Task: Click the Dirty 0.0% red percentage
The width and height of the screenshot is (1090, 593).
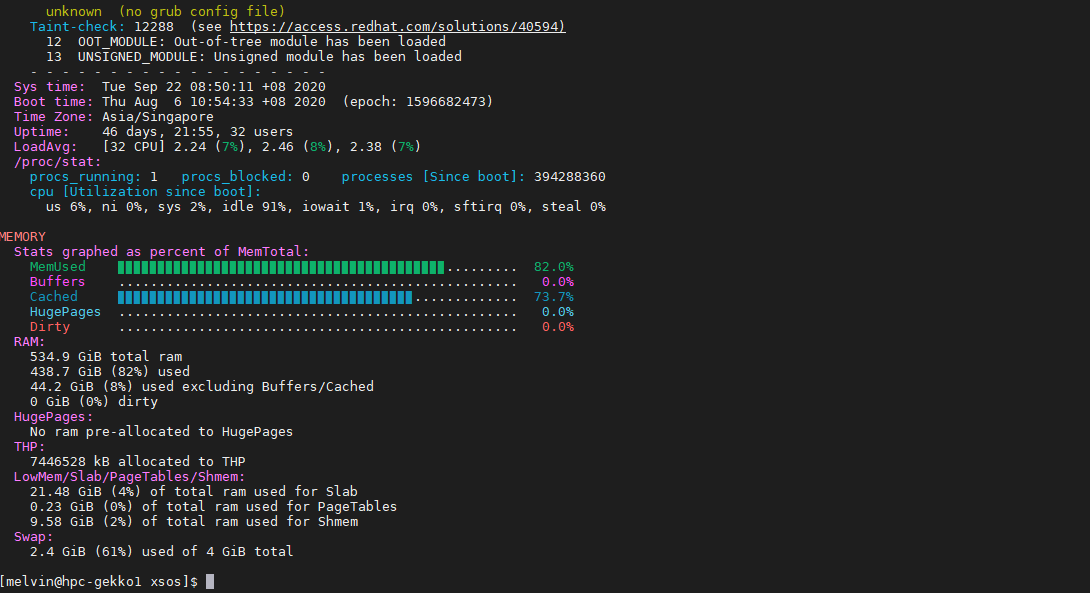Action: 557,327
